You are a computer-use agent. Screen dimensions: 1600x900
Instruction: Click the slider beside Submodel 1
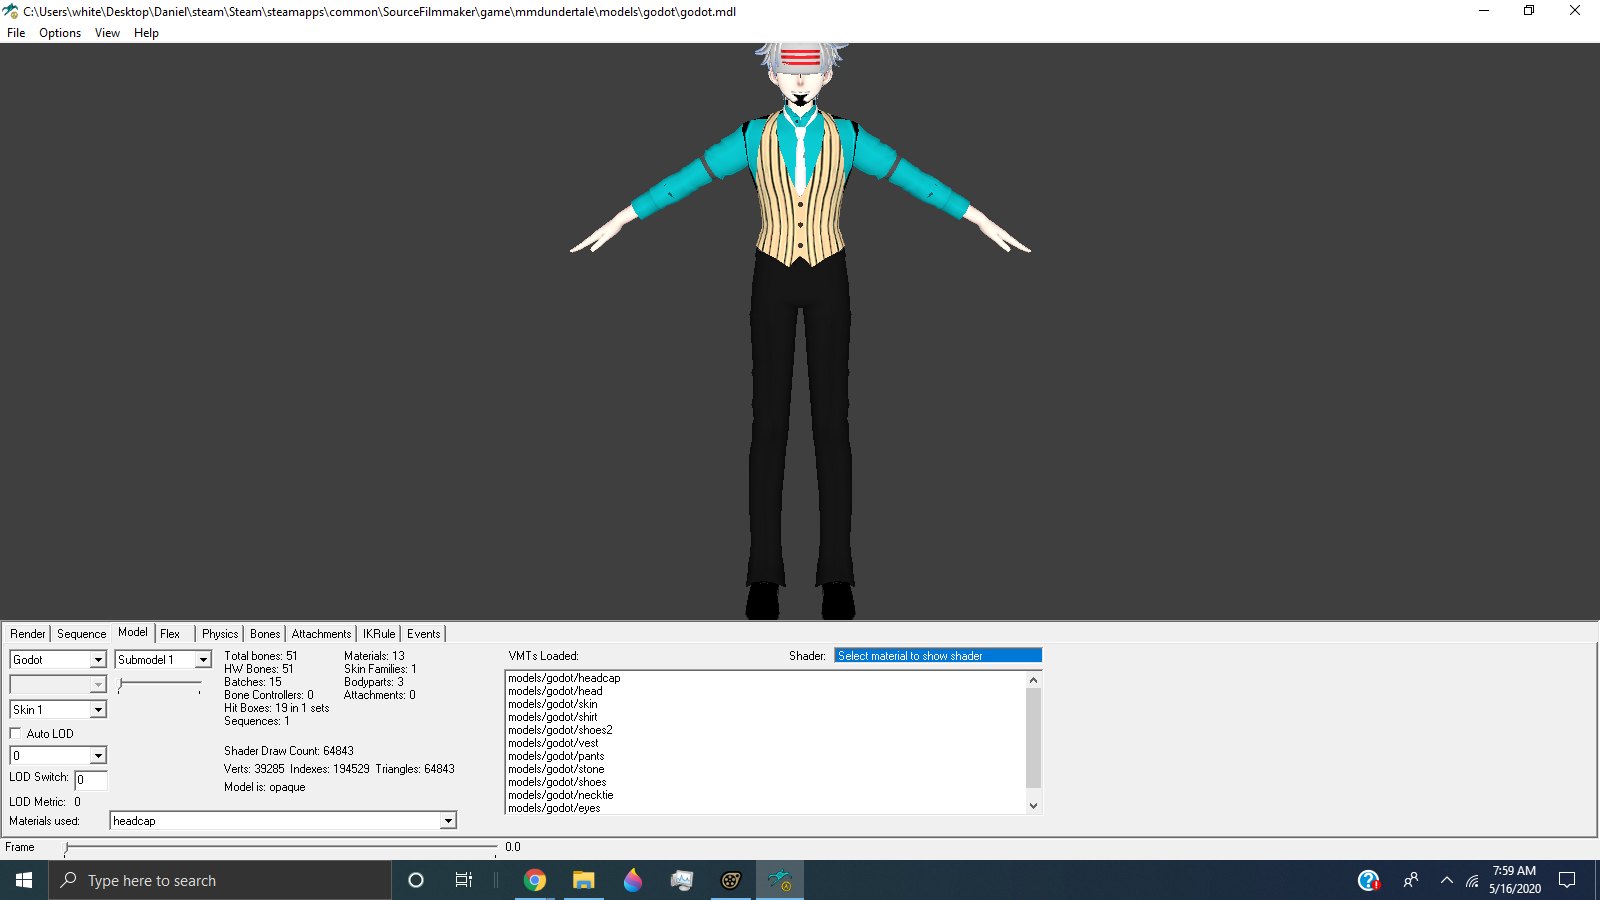tap(160, 685)
